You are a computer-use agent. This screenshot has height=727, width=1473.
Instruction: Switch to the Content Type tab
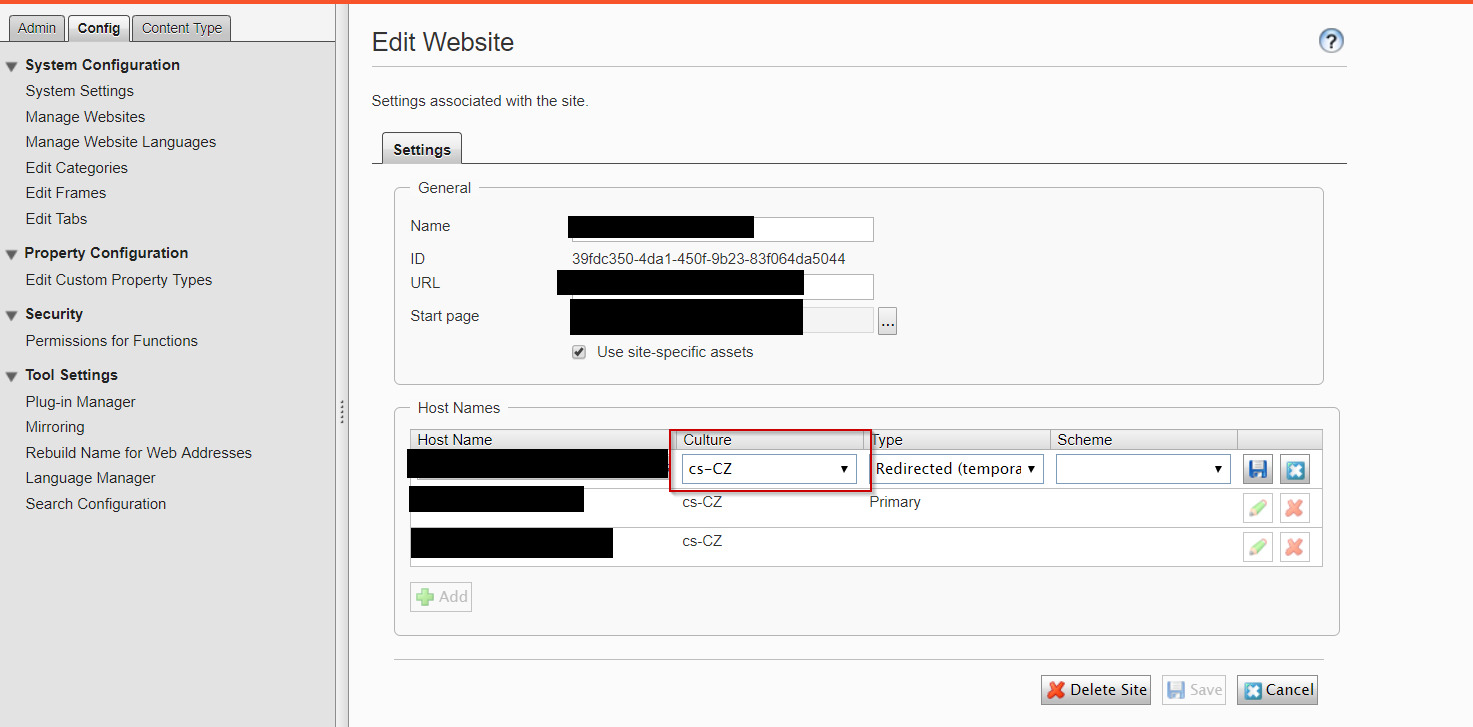coord(181,28)
